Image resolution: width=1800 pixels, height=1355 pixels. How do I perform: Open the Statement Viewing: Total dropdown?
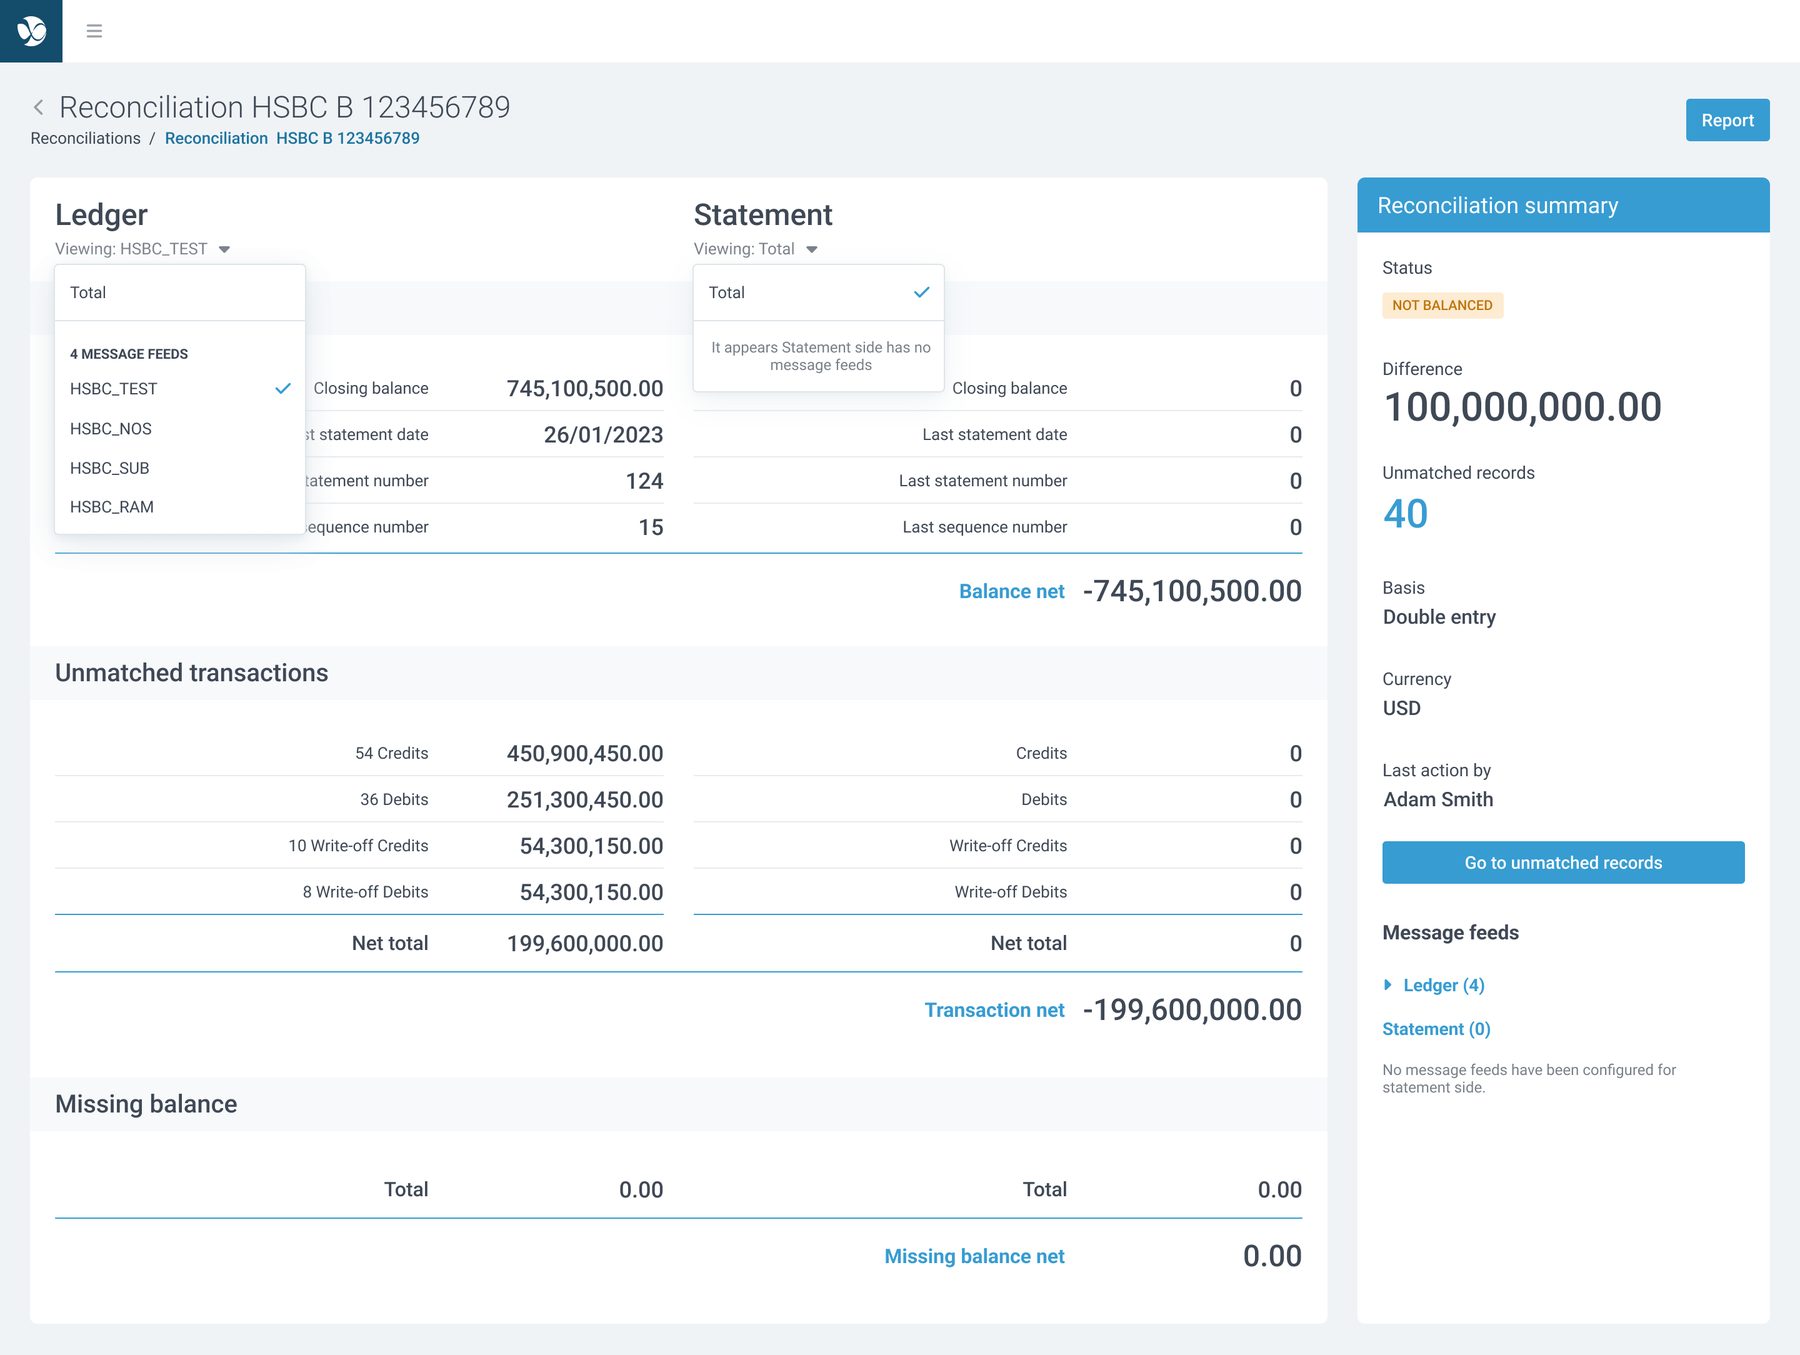point(756,249)
